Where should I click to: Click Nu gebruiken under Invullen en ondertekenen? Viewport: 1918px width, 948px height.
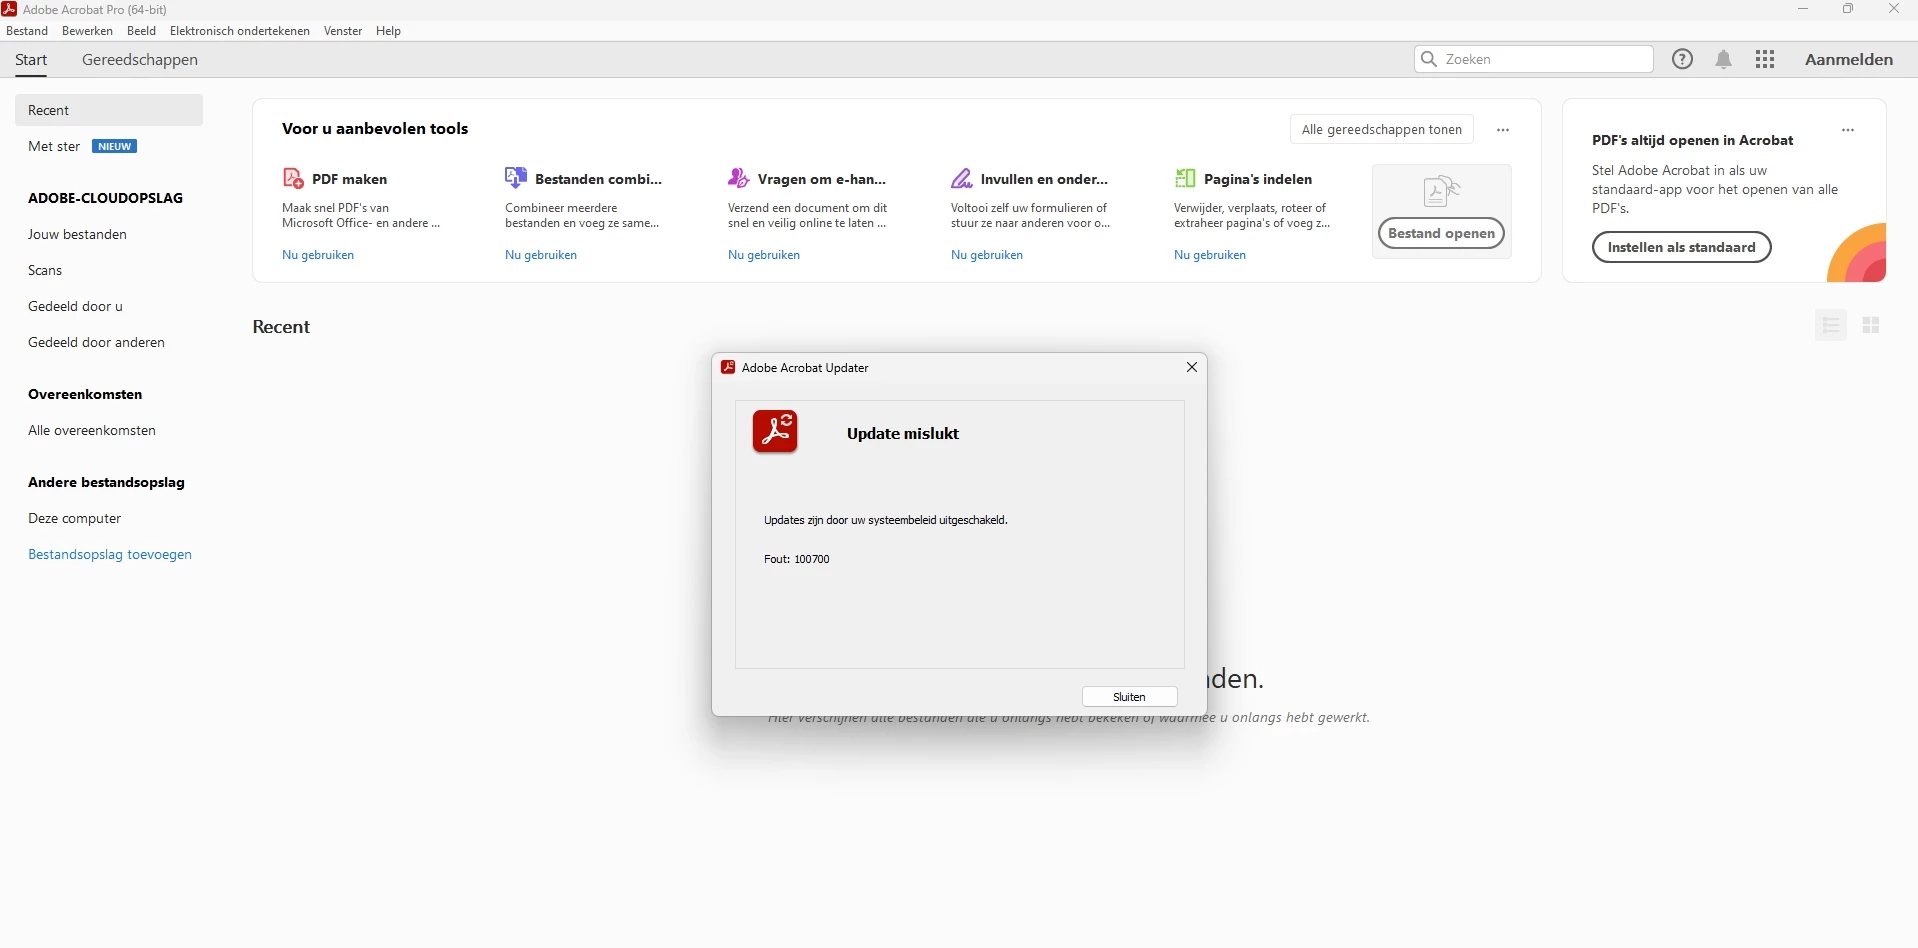[x=987, y=255]
